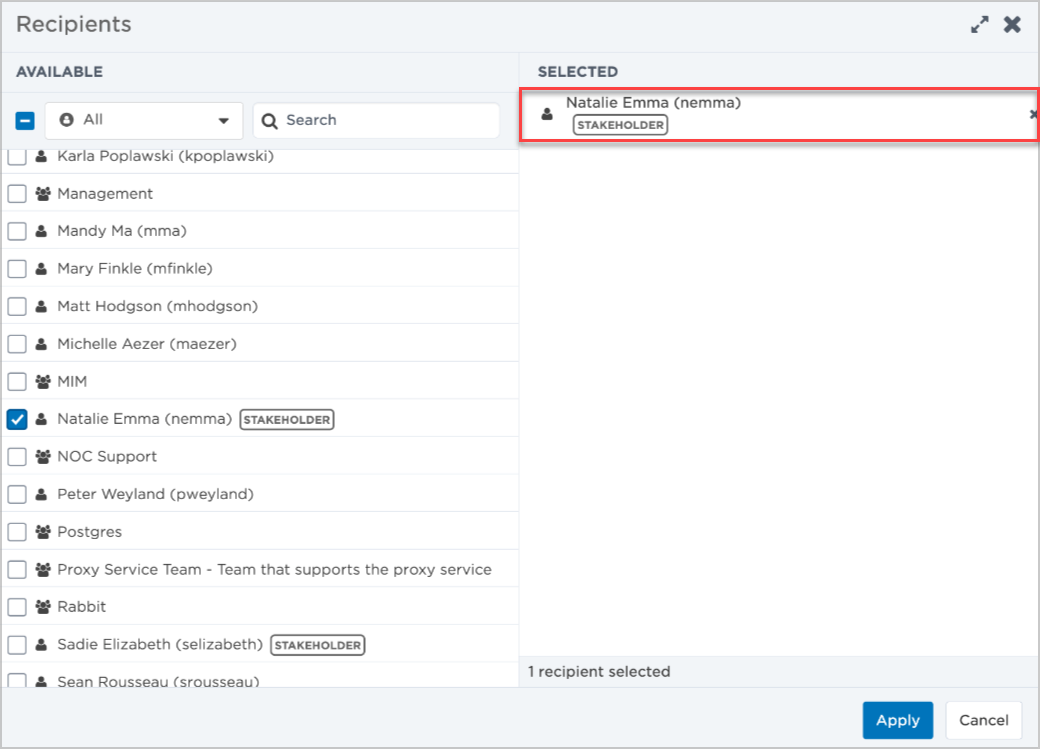Viewport: 1040px width, 749px height.
Task: Click the group icon beside Management
Action: coord(42,194)
